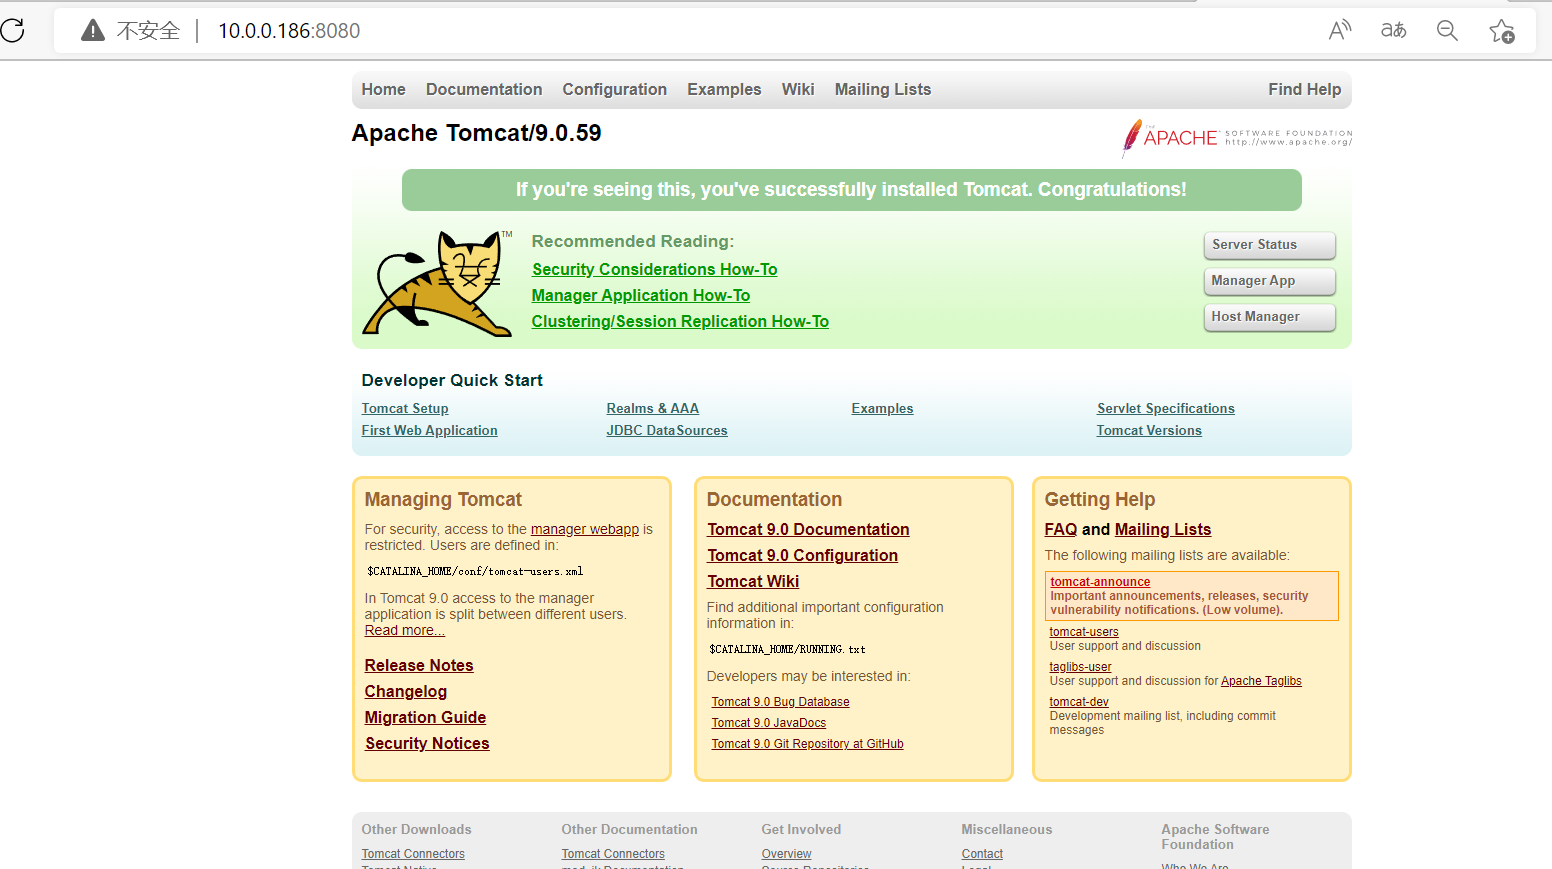Open the Migration Guide link
The image size is (1552, 869).
[425, 717]
